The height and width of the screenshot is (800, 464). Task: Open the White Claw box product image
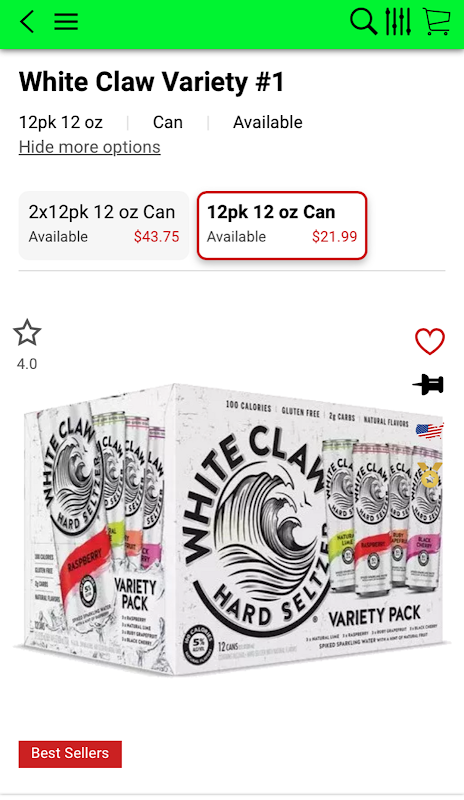pos(232,531)
